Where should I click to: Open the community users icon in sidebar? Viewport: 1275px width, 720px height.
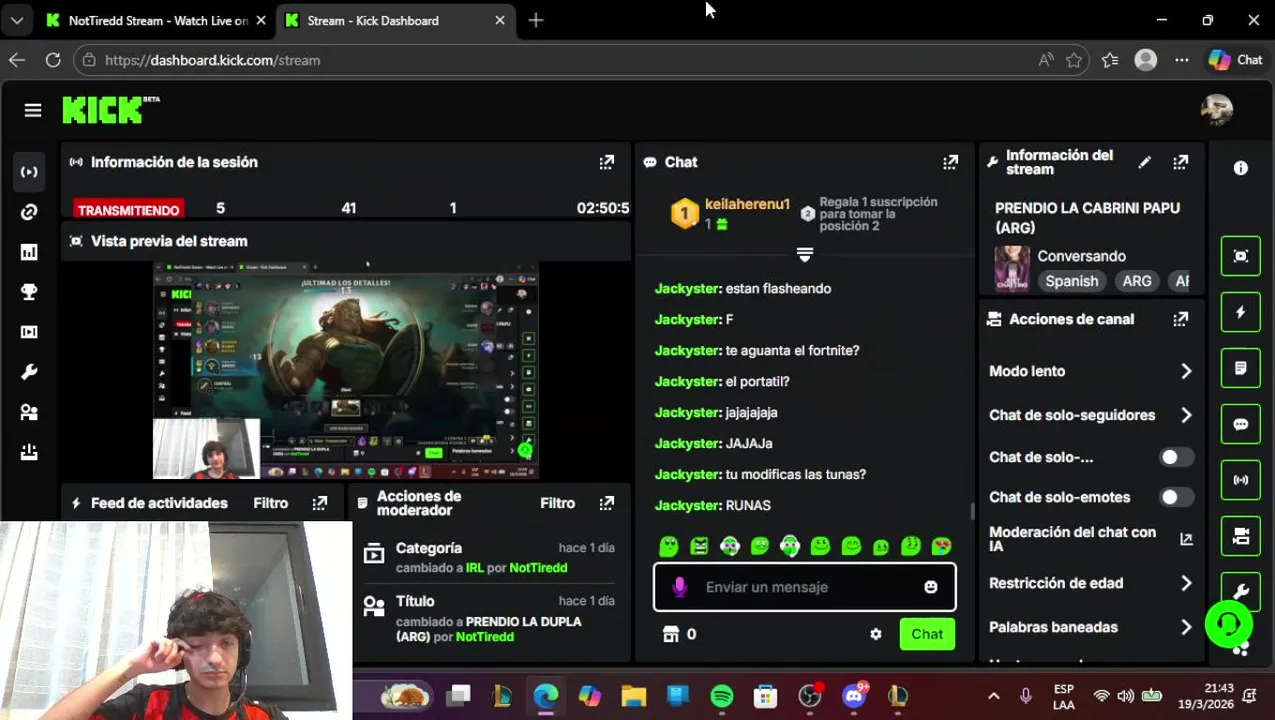coord(29,412)
